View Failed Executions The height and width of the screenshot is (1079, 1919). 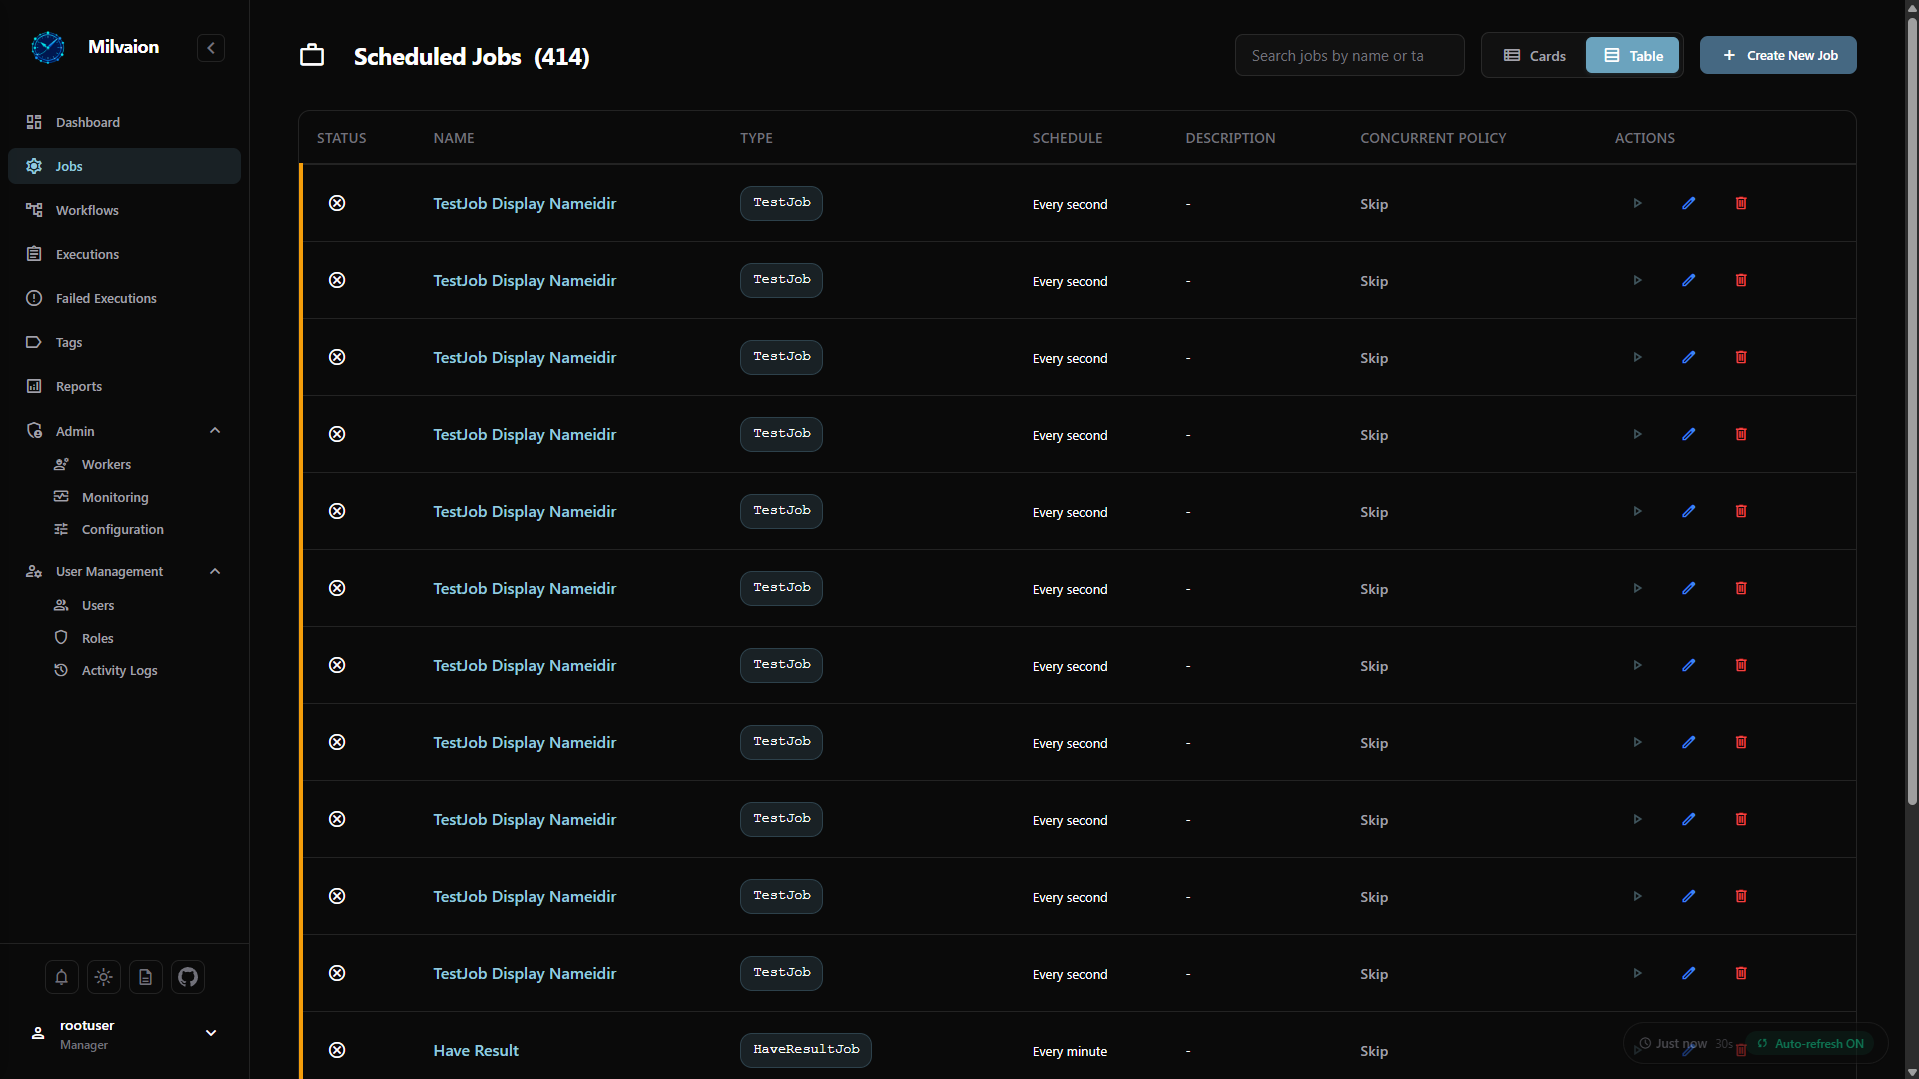click(124, 298)
